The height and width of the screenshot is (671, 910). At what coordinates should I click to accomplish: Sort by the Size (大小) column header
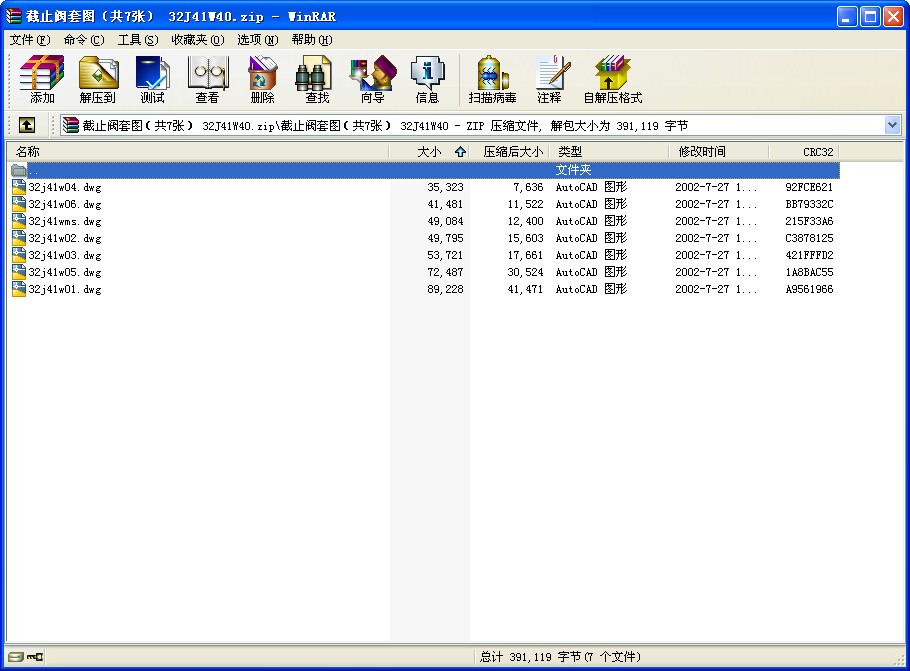coord(428,152)
